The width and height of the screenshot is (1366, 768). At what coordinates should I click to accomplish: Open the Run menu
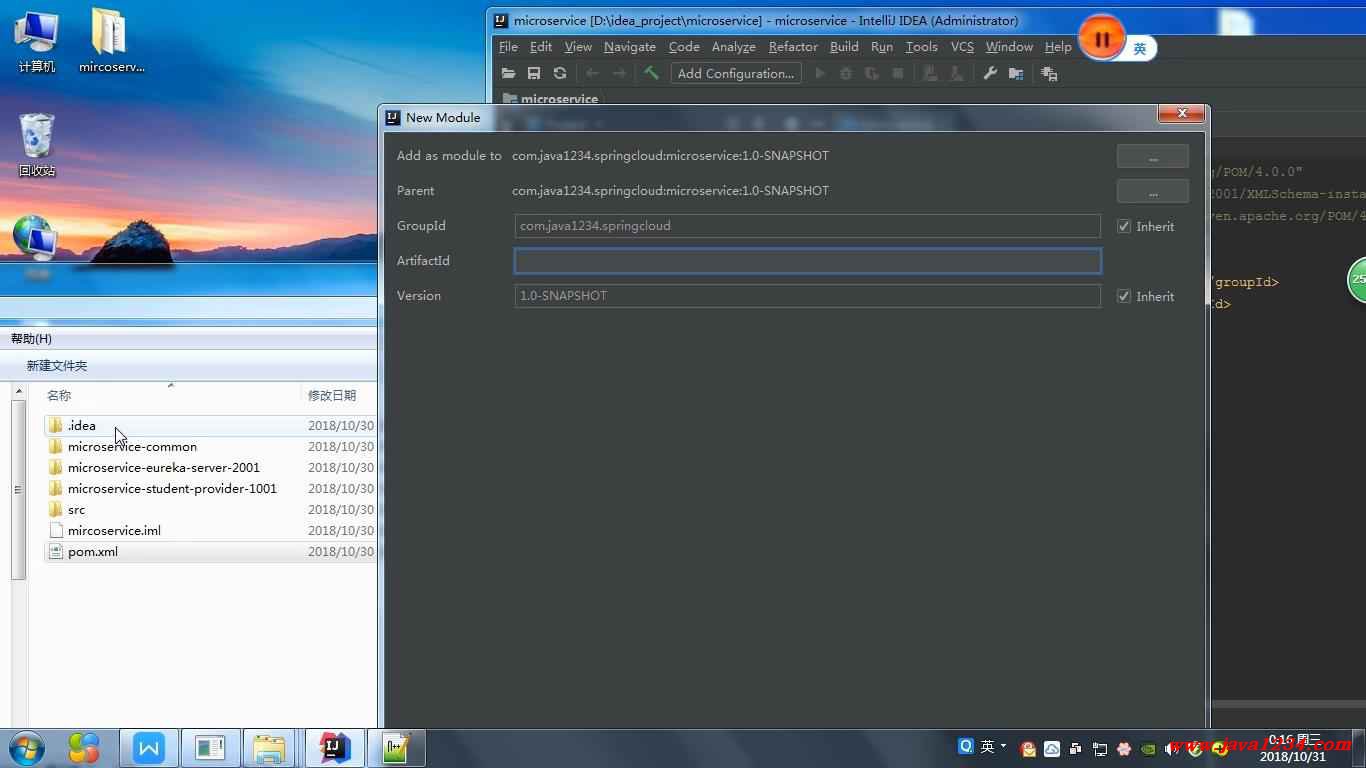pos(882,47)
